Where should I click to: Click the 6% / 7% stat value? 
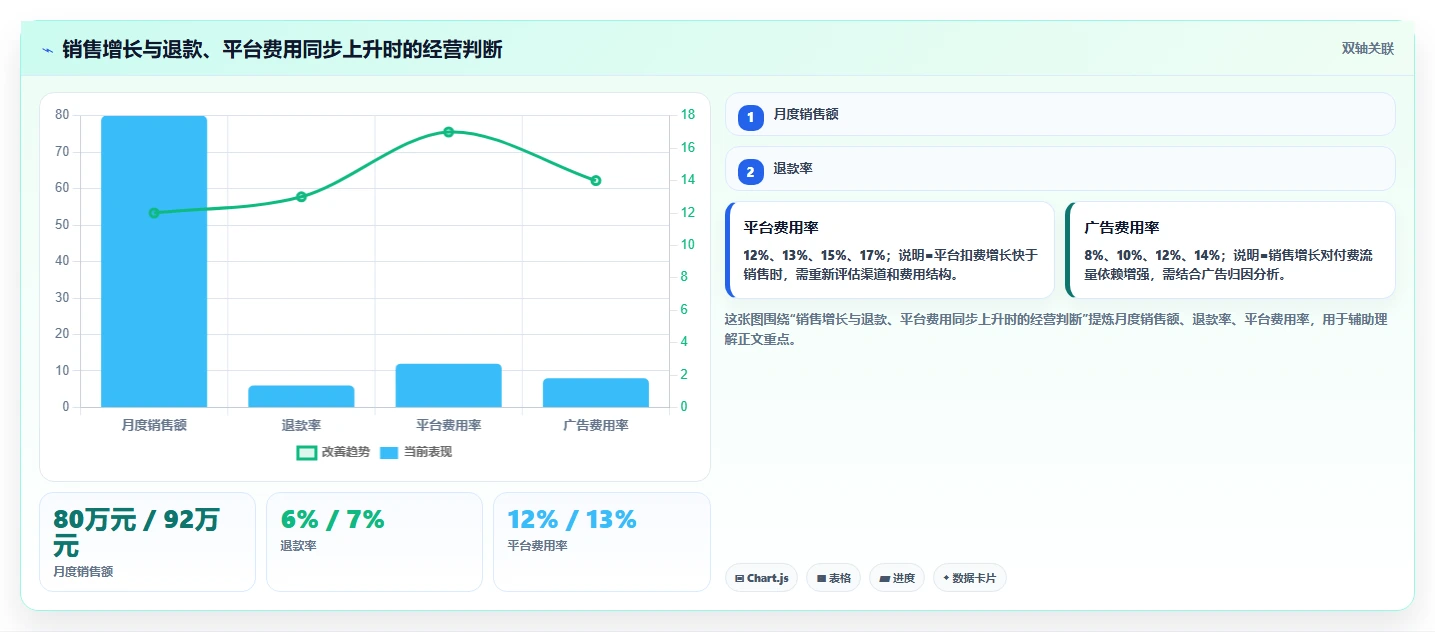pos(333,520)
